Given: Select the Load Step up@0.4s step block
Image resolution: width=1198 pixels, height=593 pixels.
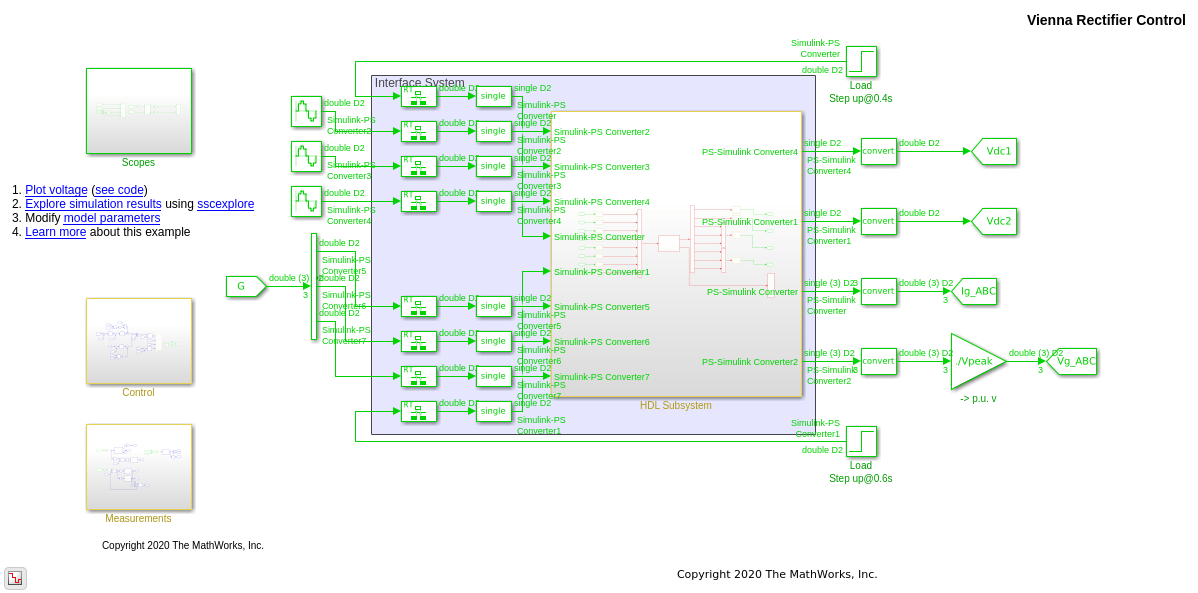Looking at the screenshot, I should [x=861, y=62].
